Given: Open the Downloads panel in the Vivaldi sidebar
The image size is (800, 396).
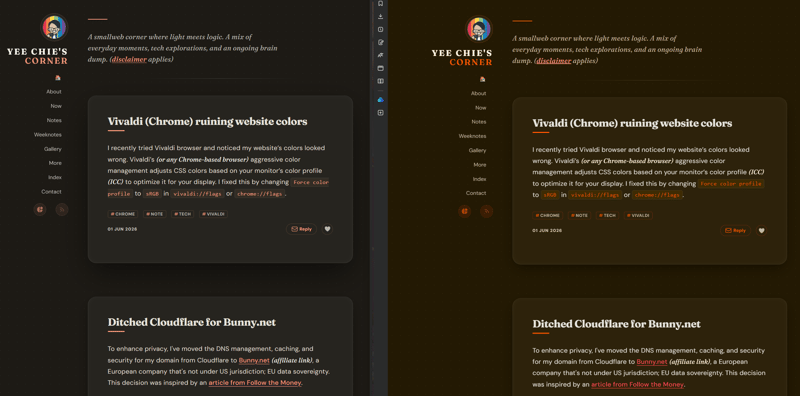Looking at the screenshot, I should (x=381, y=16).
